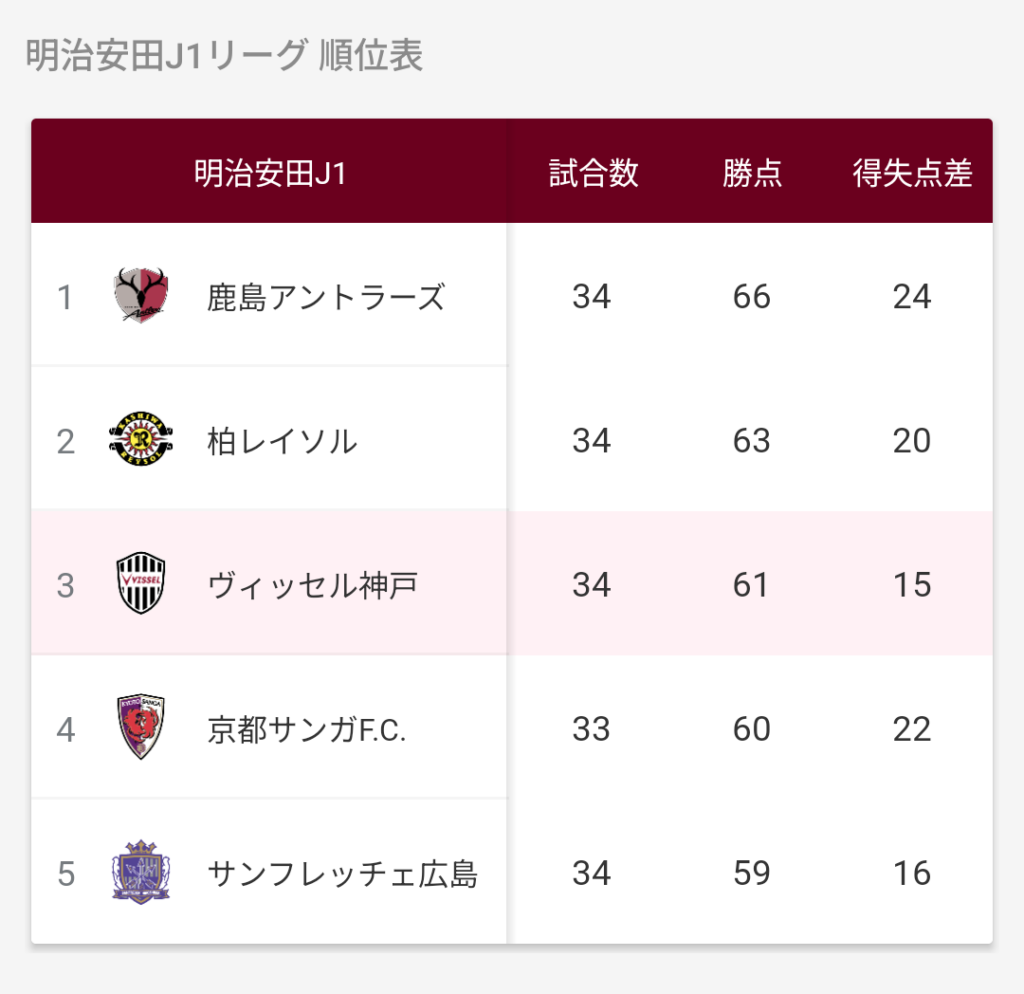
Task: Click the 明治安田J1 table header
Action: coord(270,173)
